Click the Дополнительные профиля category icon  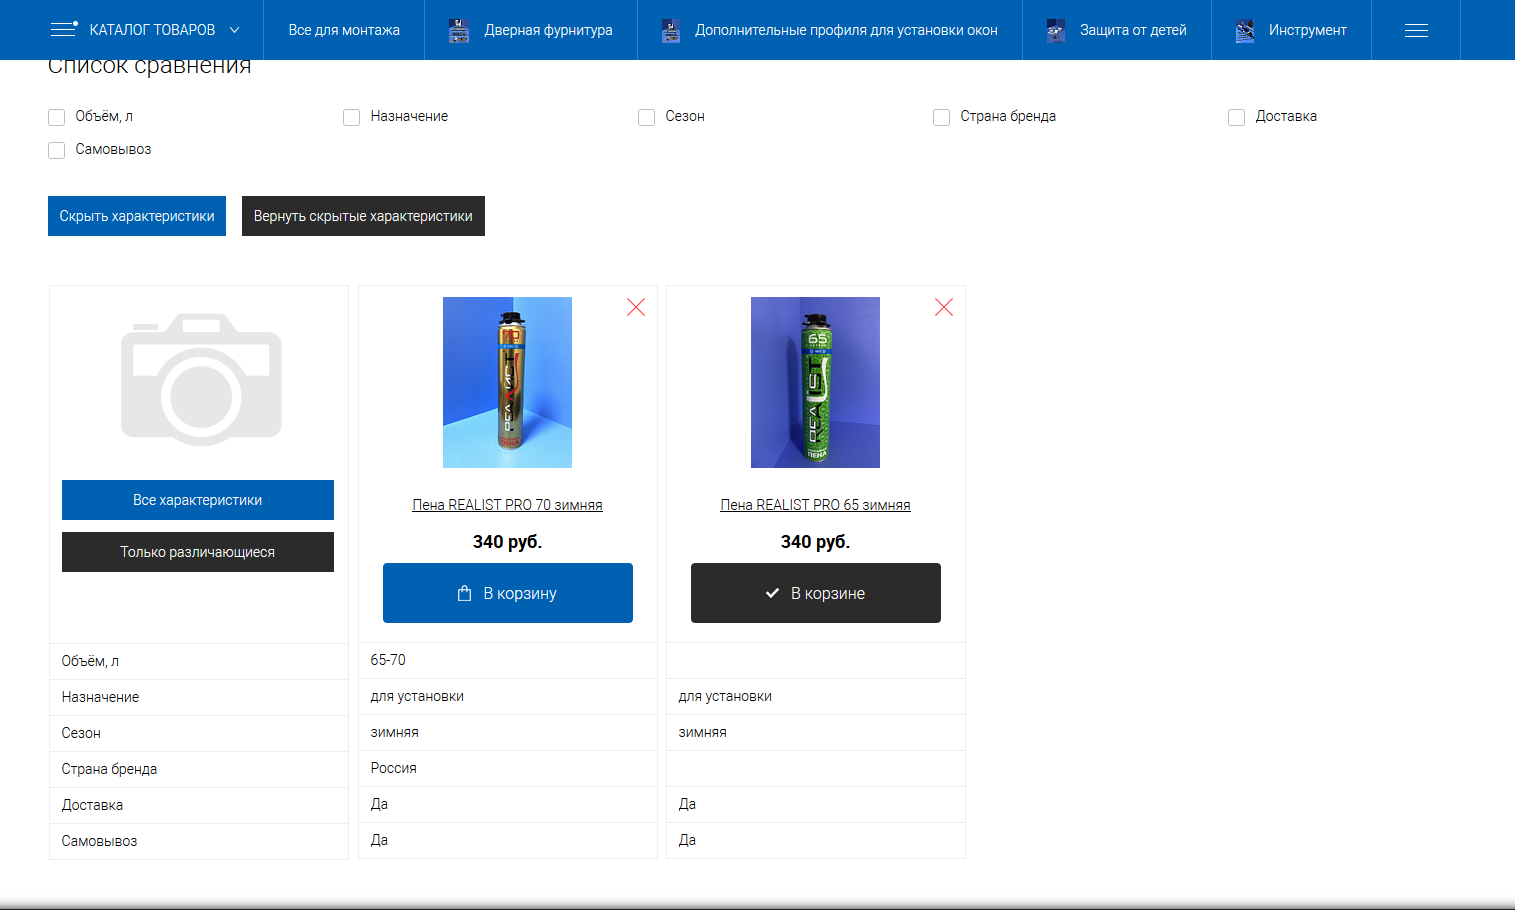tap(671, 30)
